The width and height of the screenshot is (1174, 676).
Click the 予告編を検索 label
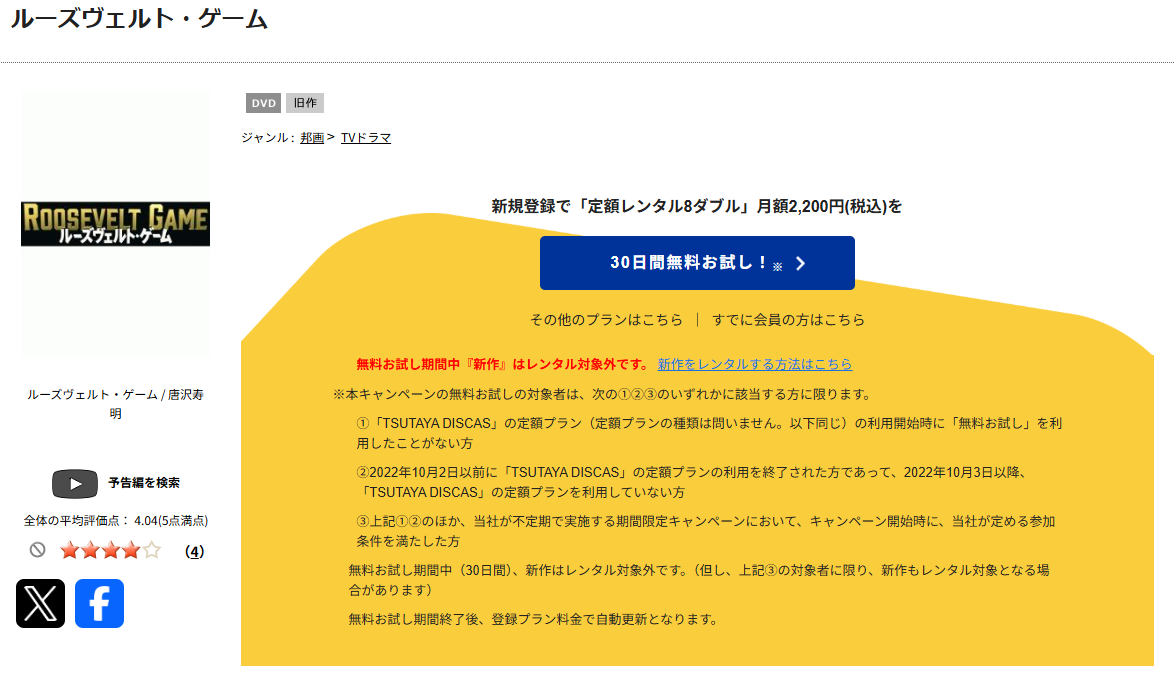144,483
